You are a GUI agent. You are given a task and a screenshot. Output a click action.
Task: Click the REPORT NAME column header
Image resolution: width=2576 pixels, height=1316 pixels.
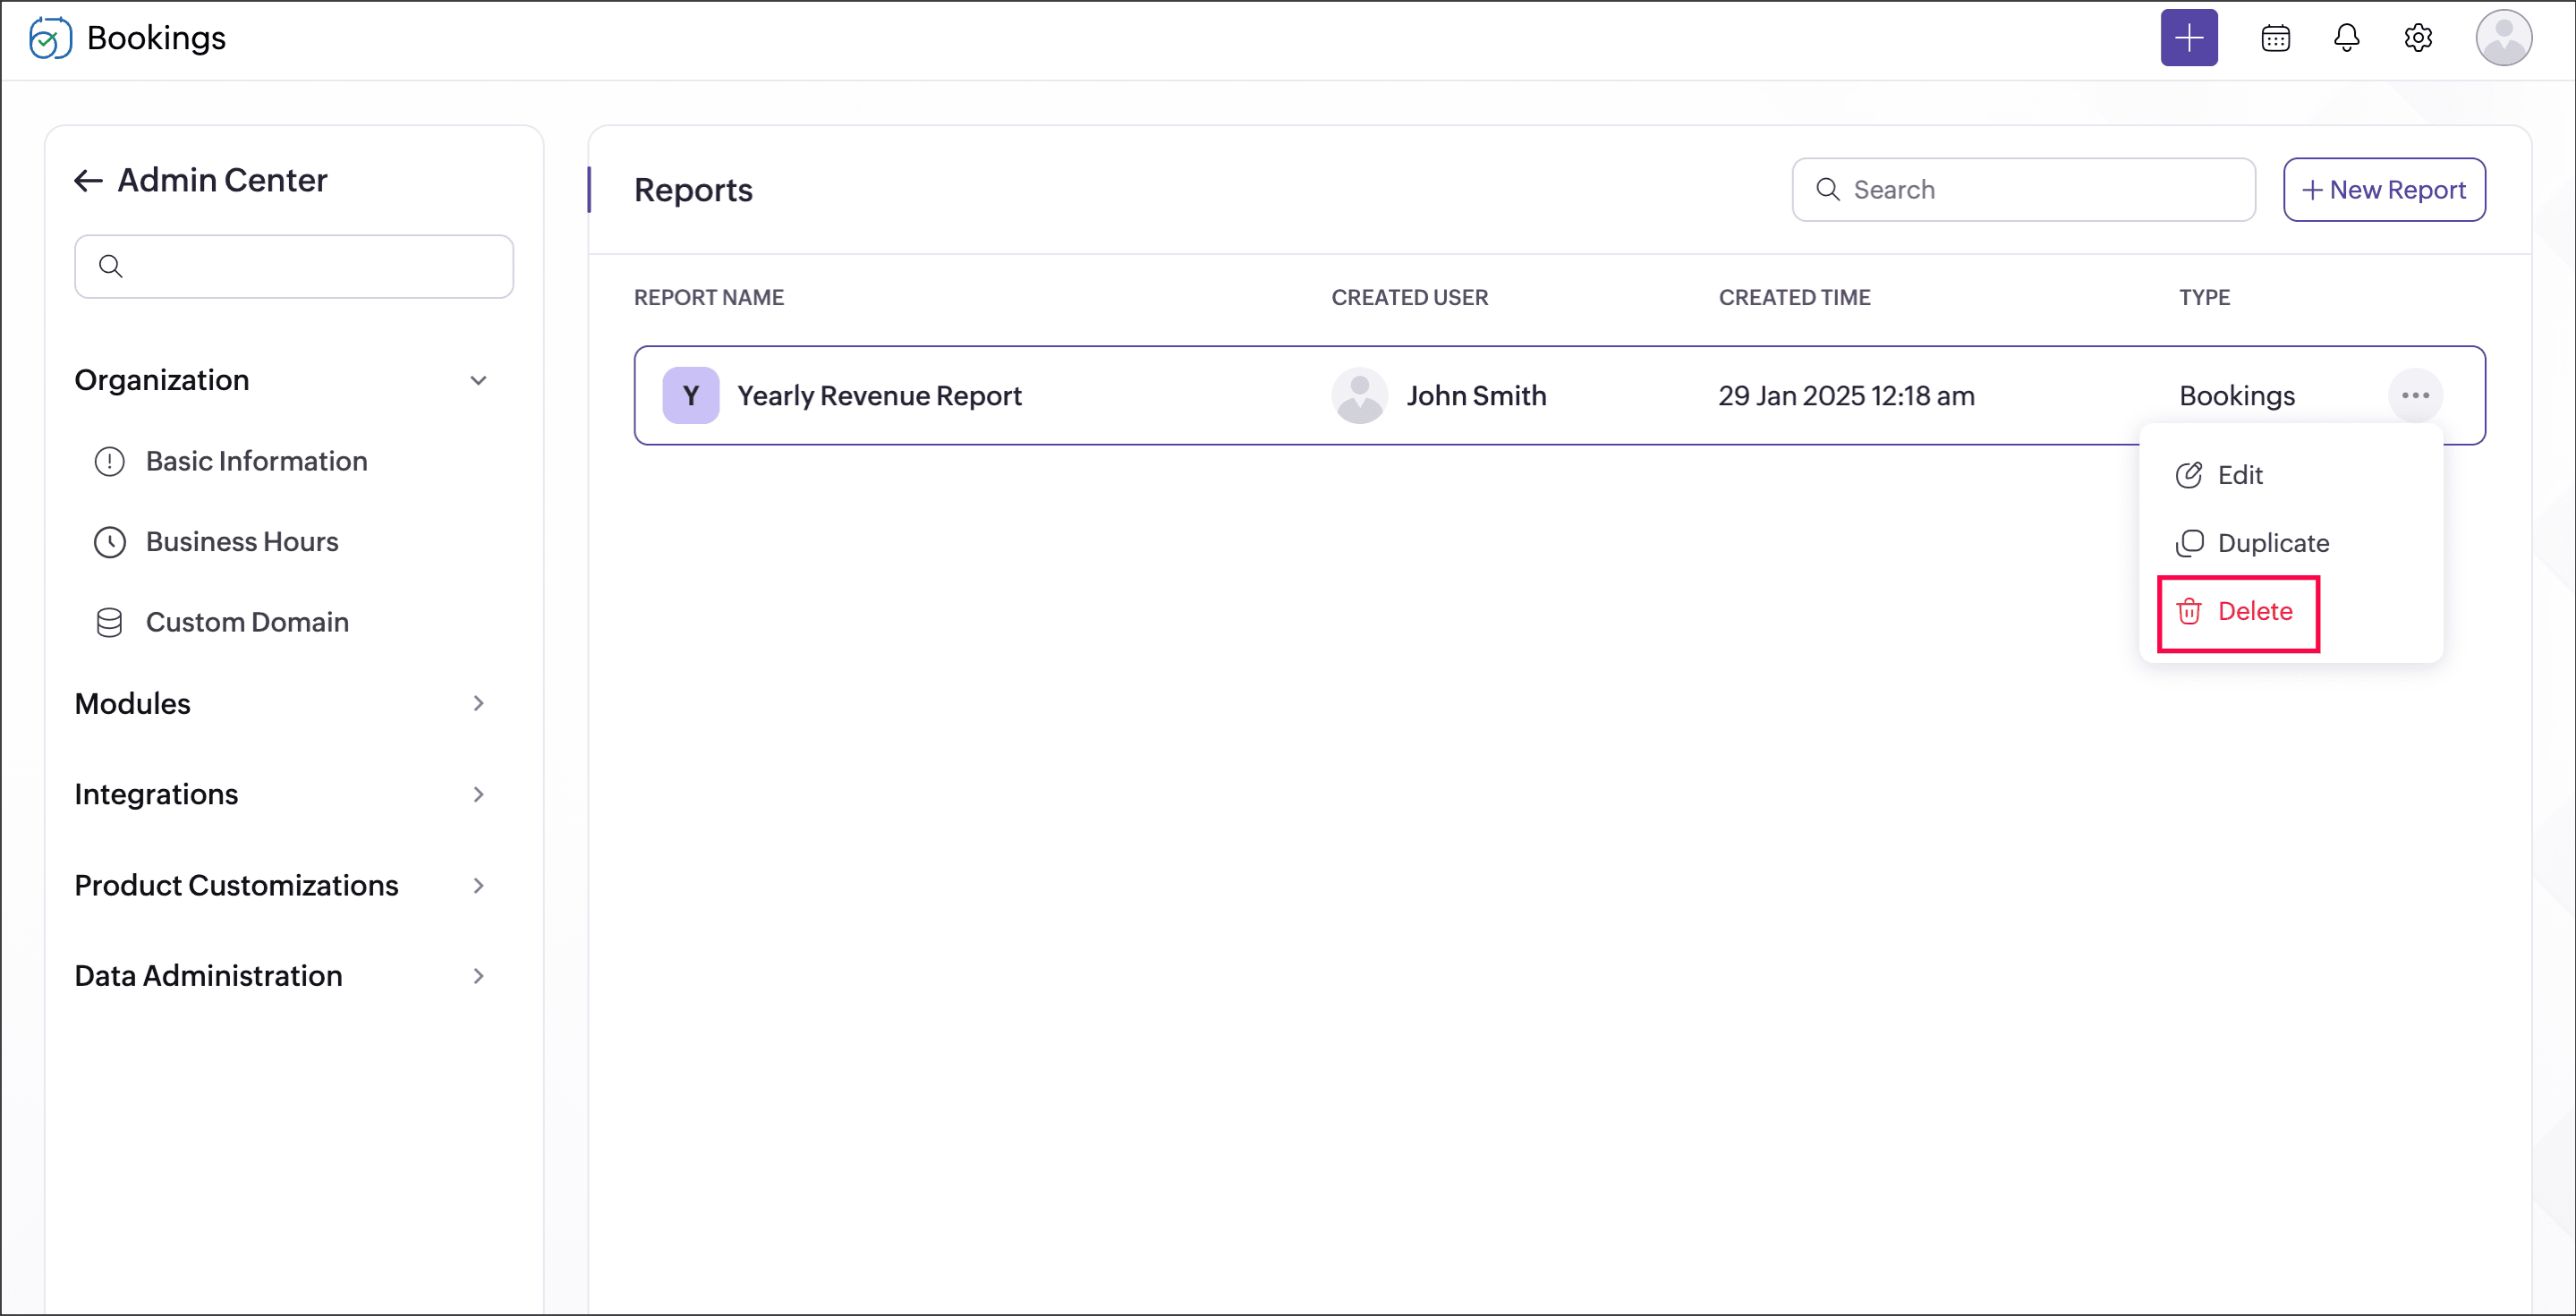click(x=708, y=297)
